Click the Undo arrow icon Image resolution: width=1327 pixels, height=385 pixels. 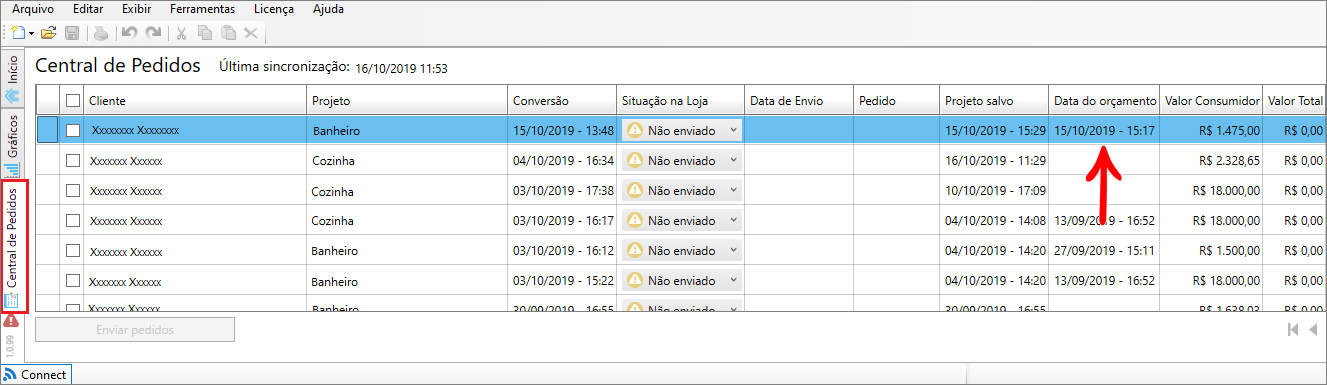pyautogui.click(x=129, y=33)
